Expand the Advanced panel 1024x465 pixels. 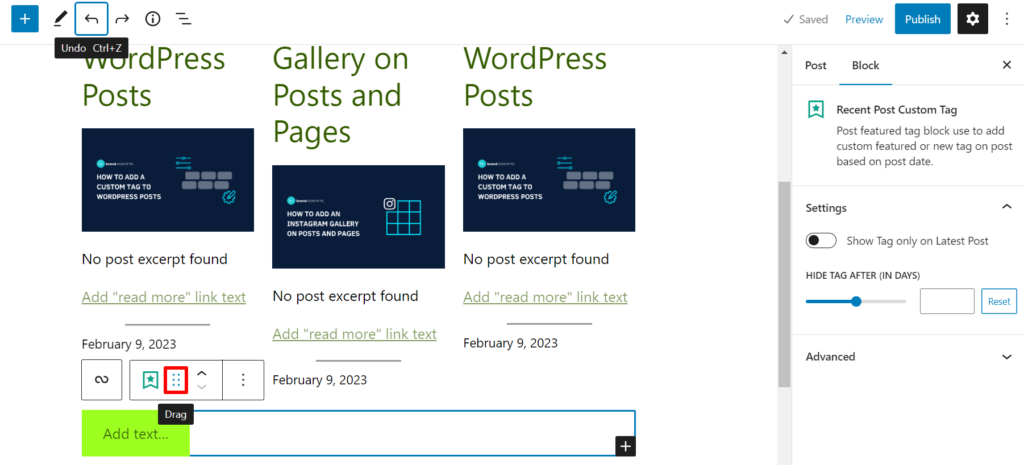(x=1006, y=357)
